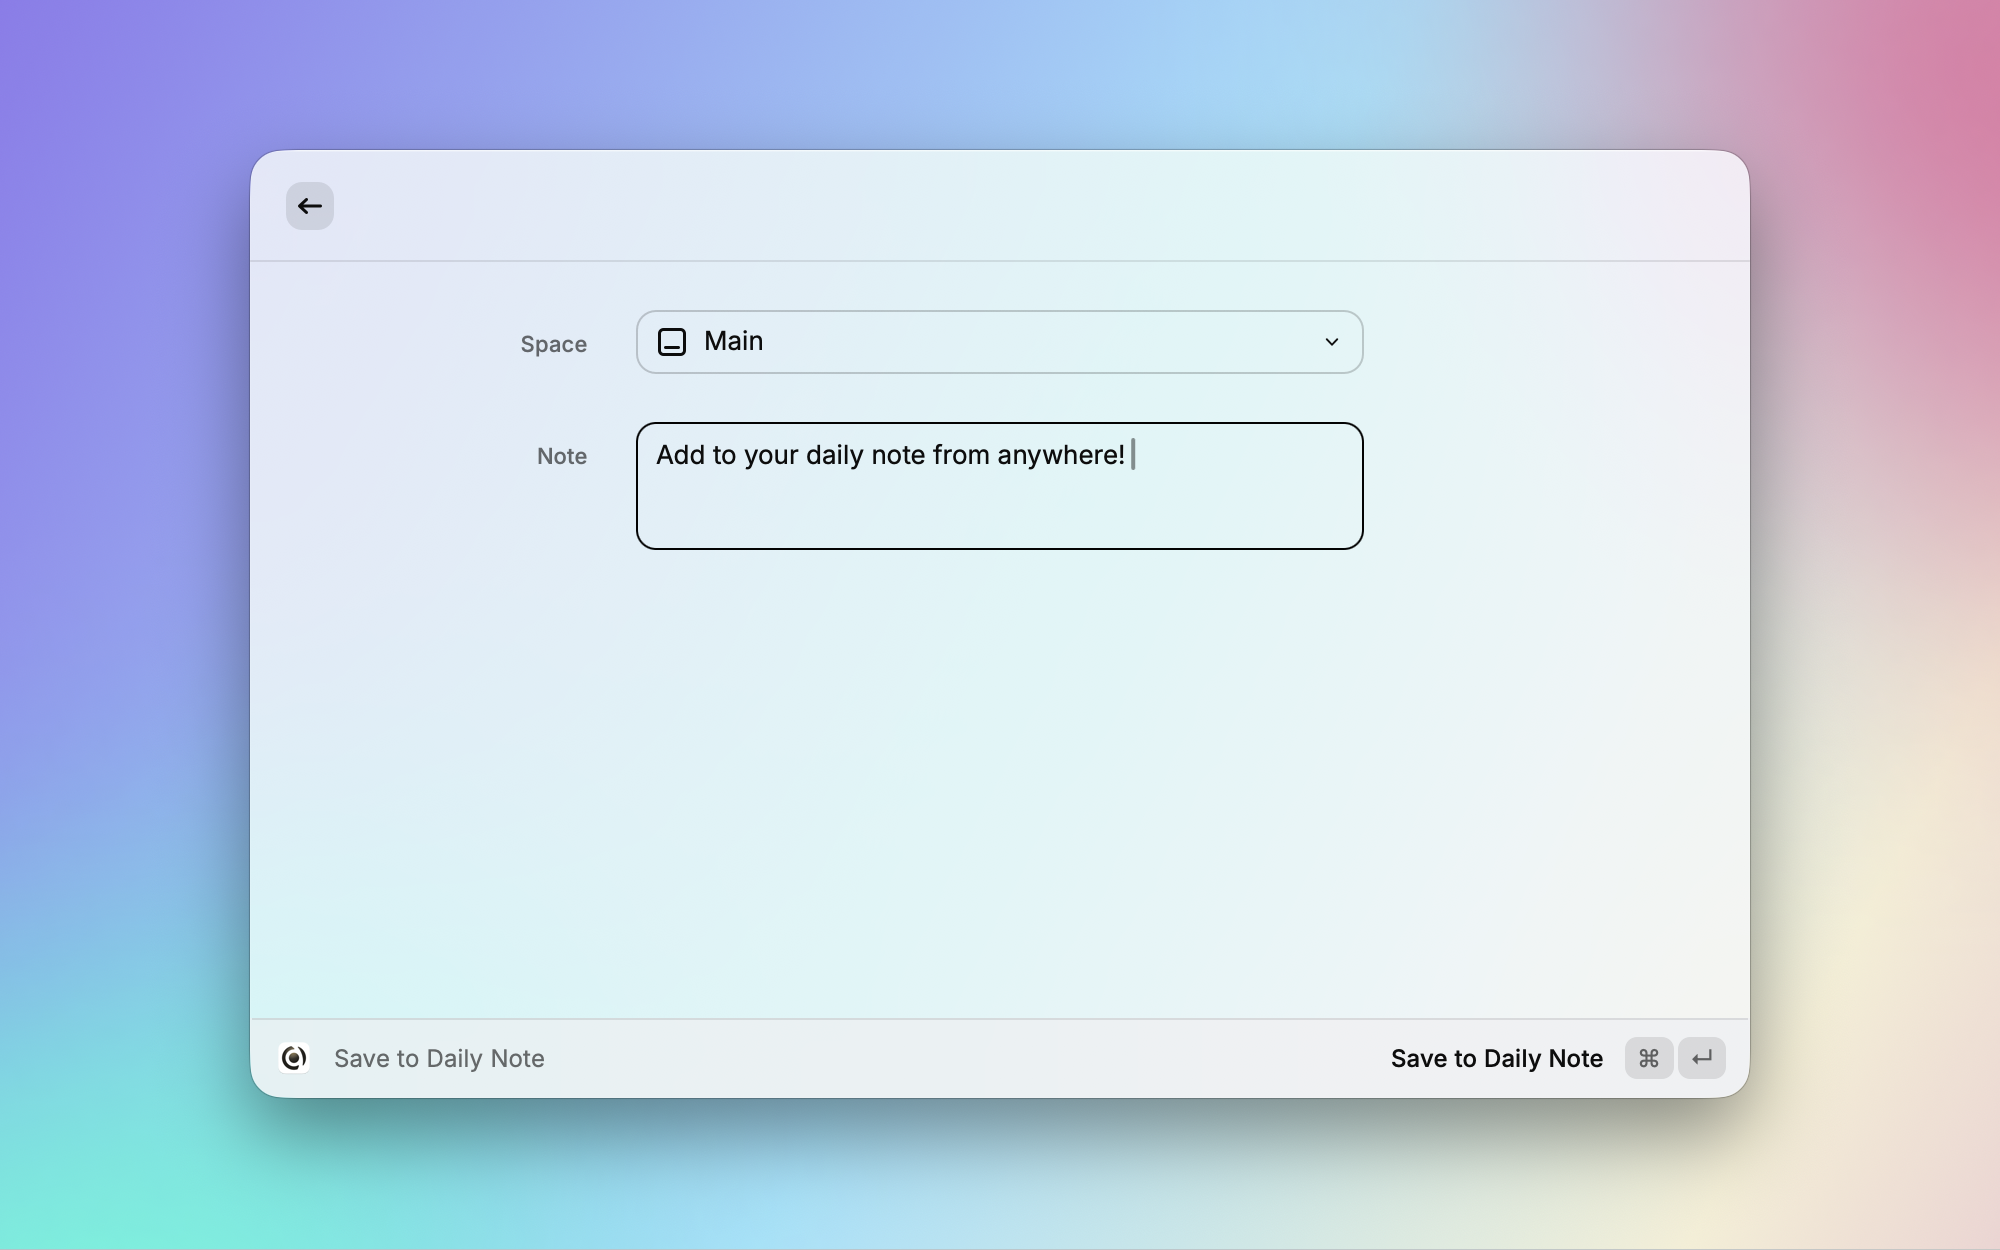Image resolution: width=2000 pixels, height=1250 pixels.
Task: Click the Note field label
Action: point(562,456)
